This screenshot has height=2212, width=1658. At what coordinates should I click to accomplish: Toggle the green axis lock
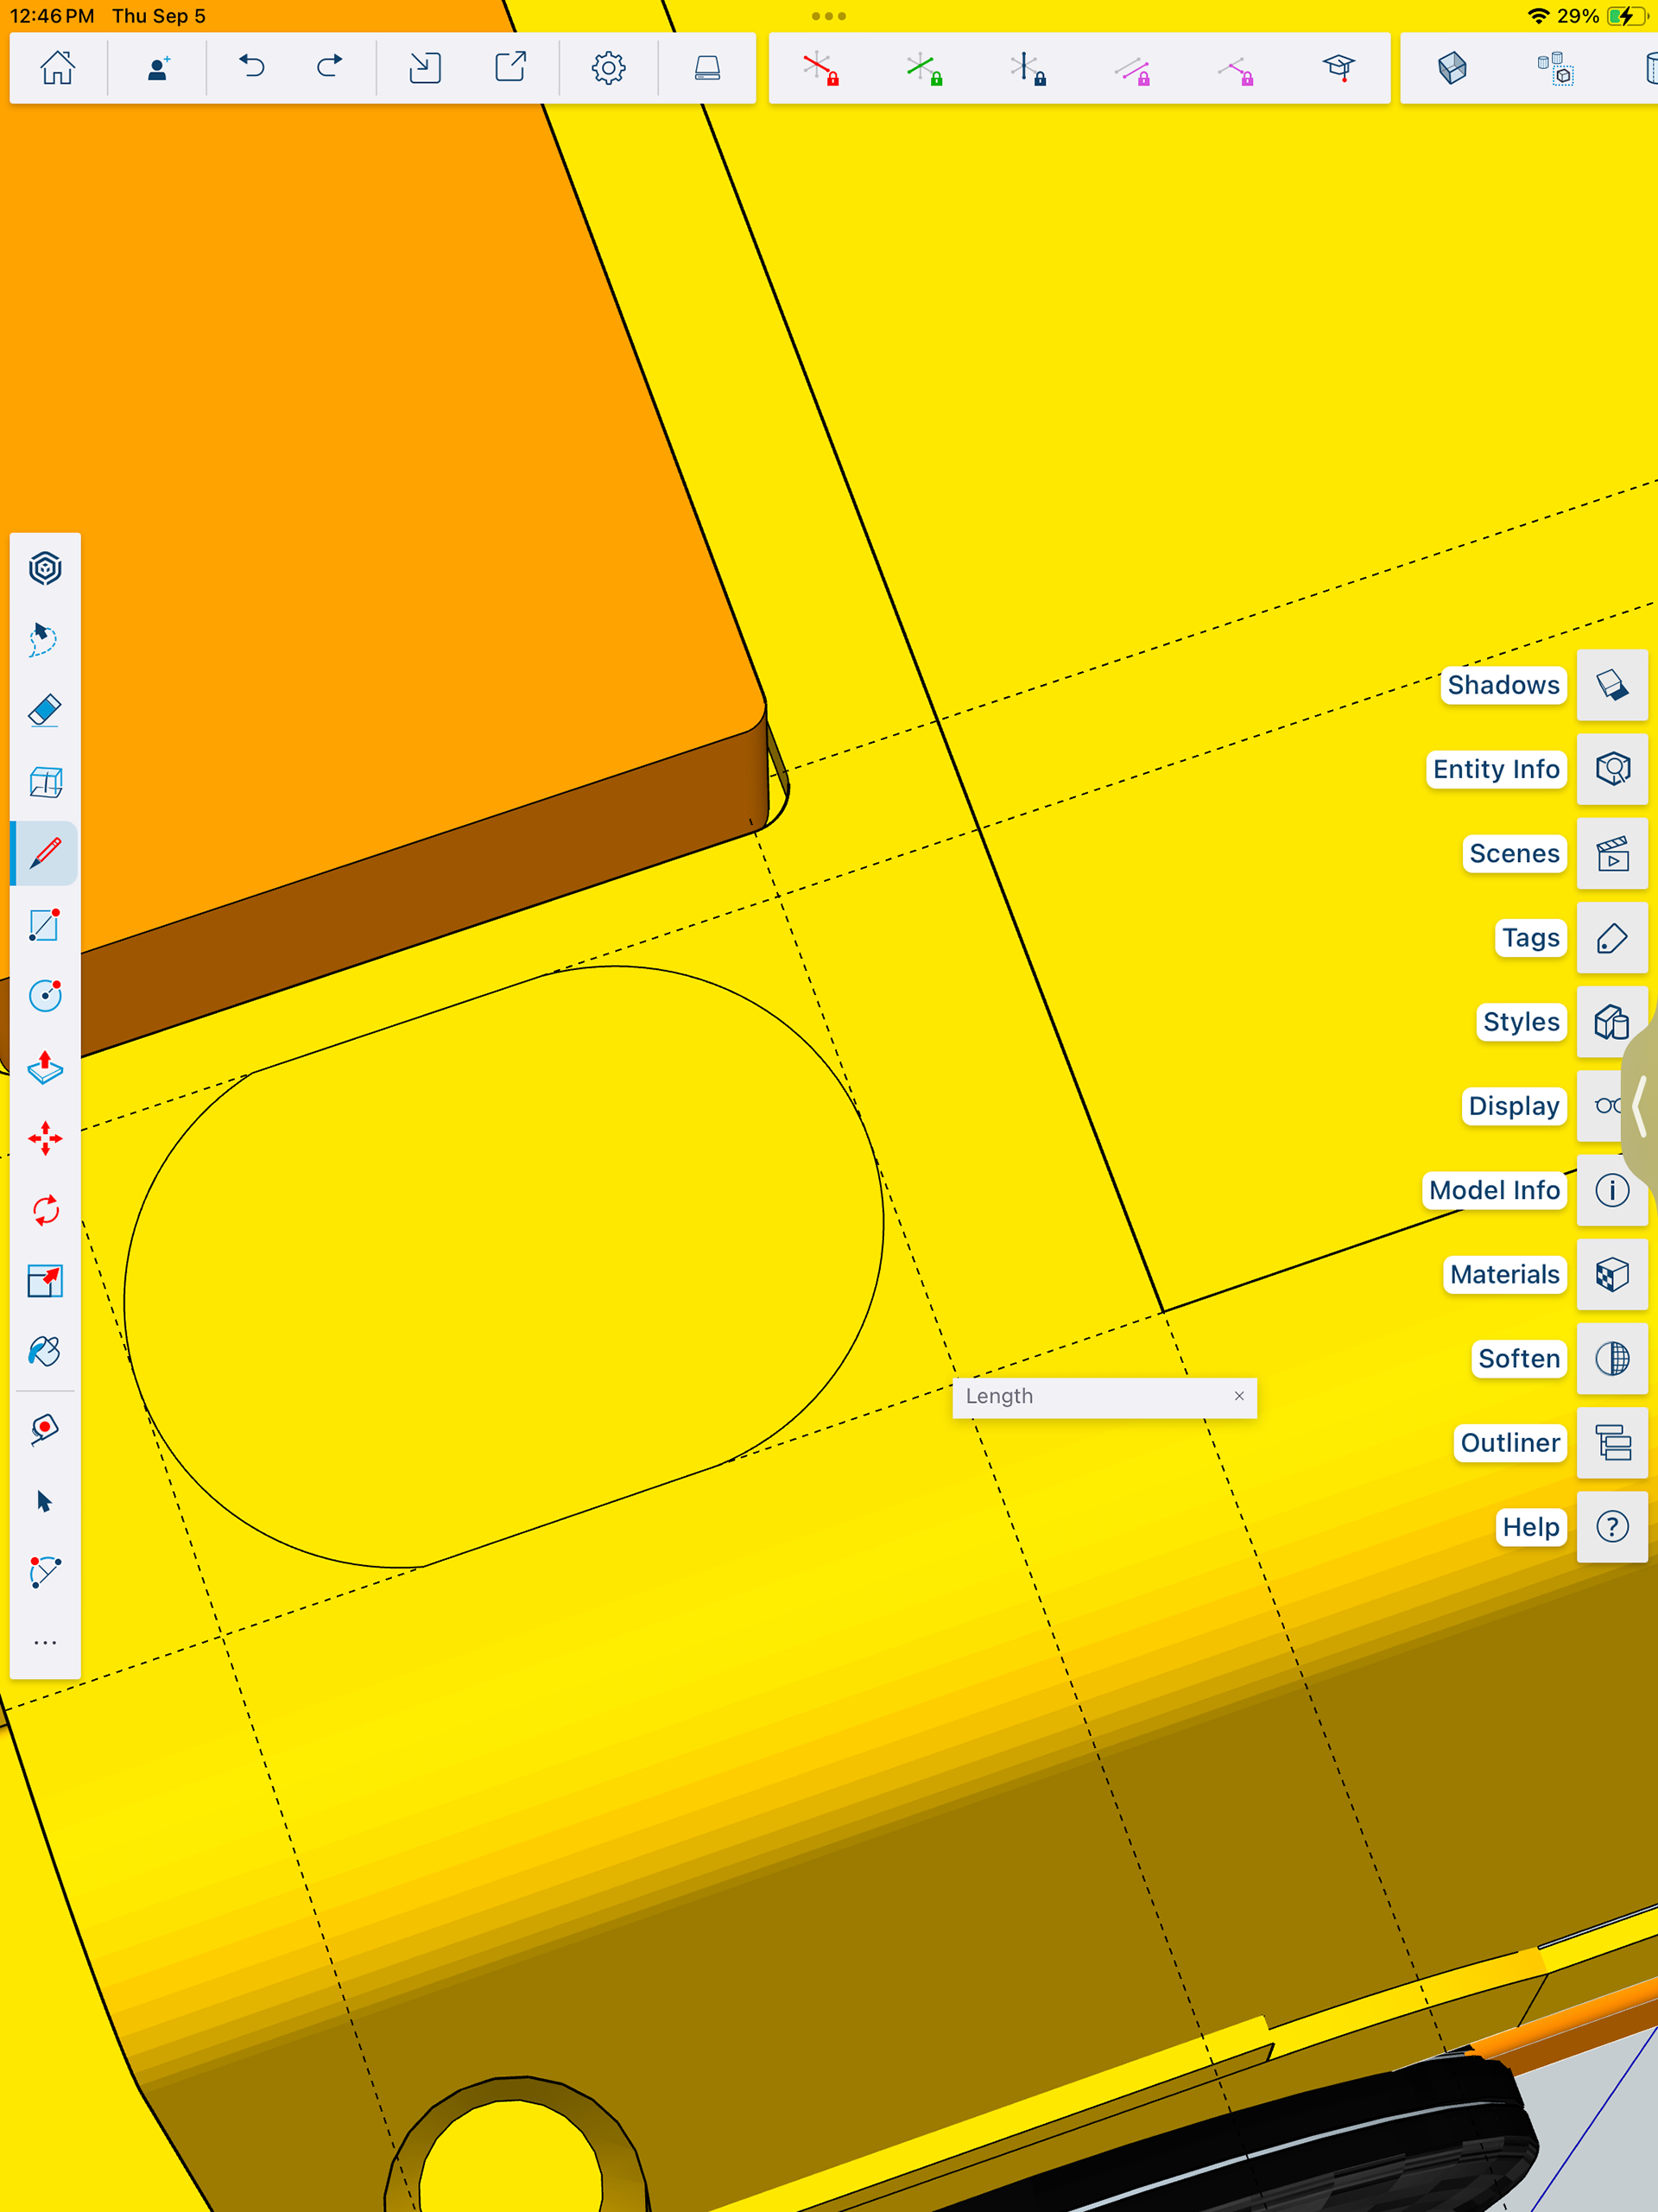tap(924, 68)
